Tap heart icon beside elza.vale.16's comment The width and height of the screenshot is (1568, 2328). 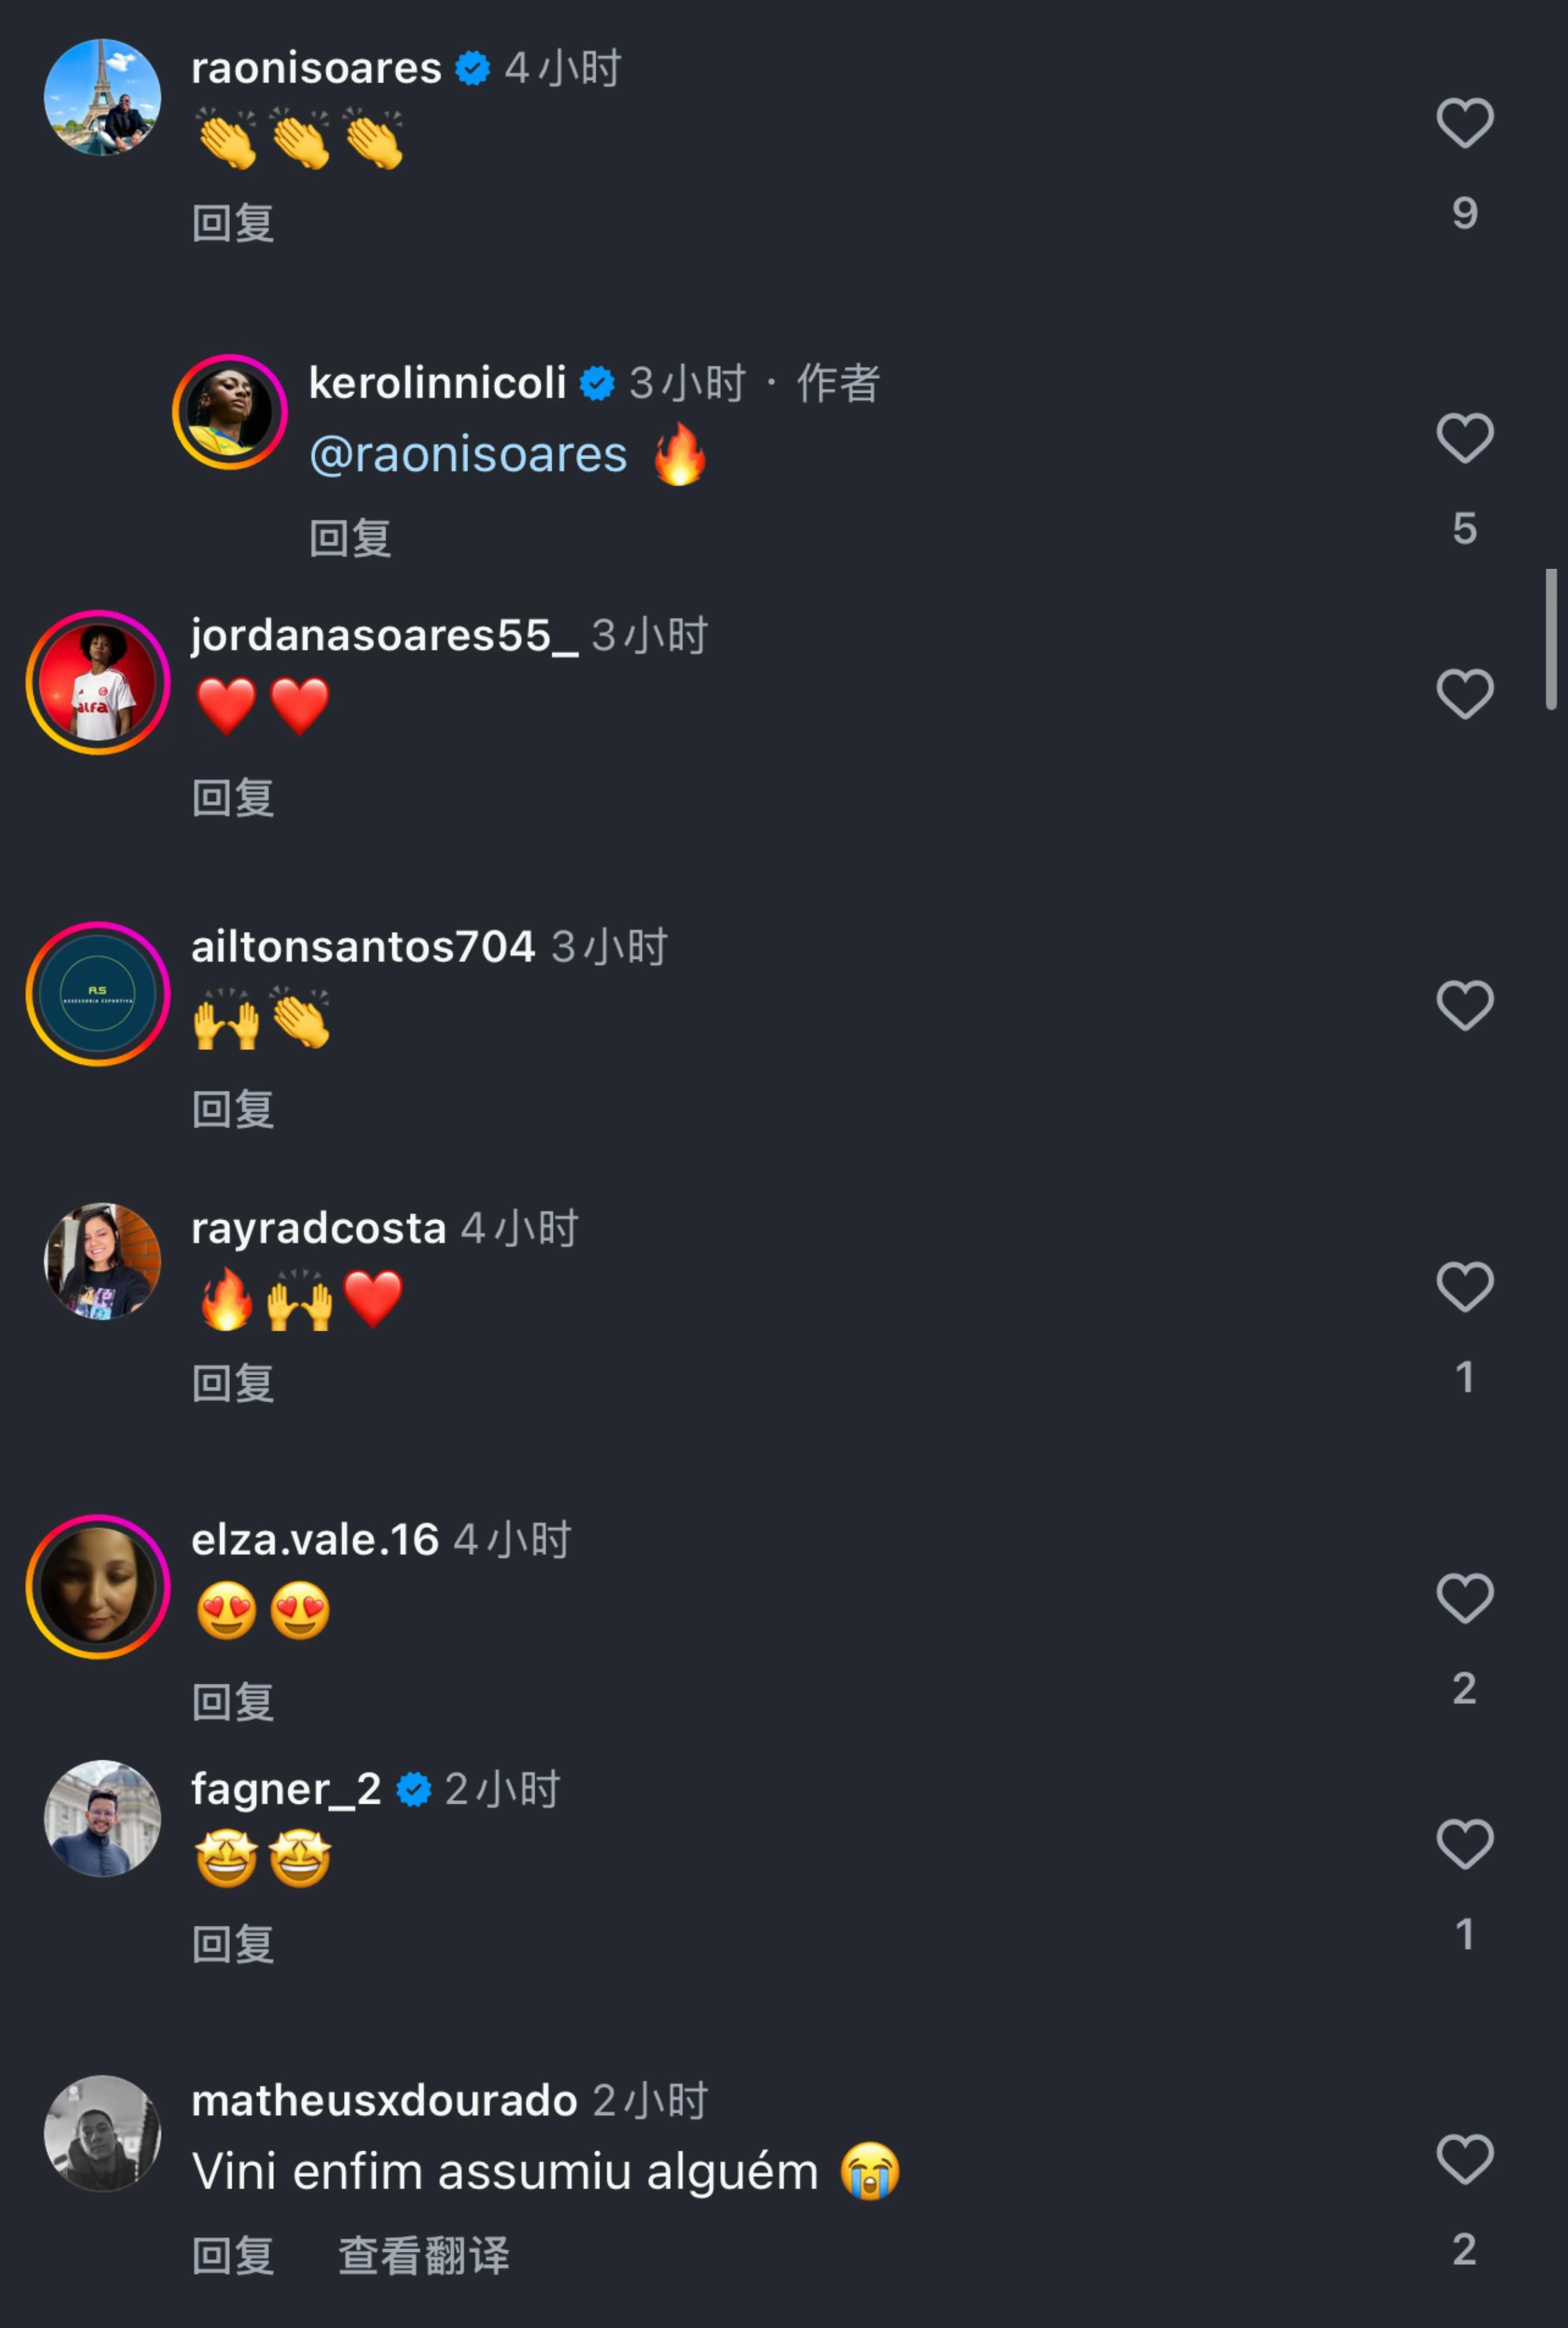pos(1464,1597)
